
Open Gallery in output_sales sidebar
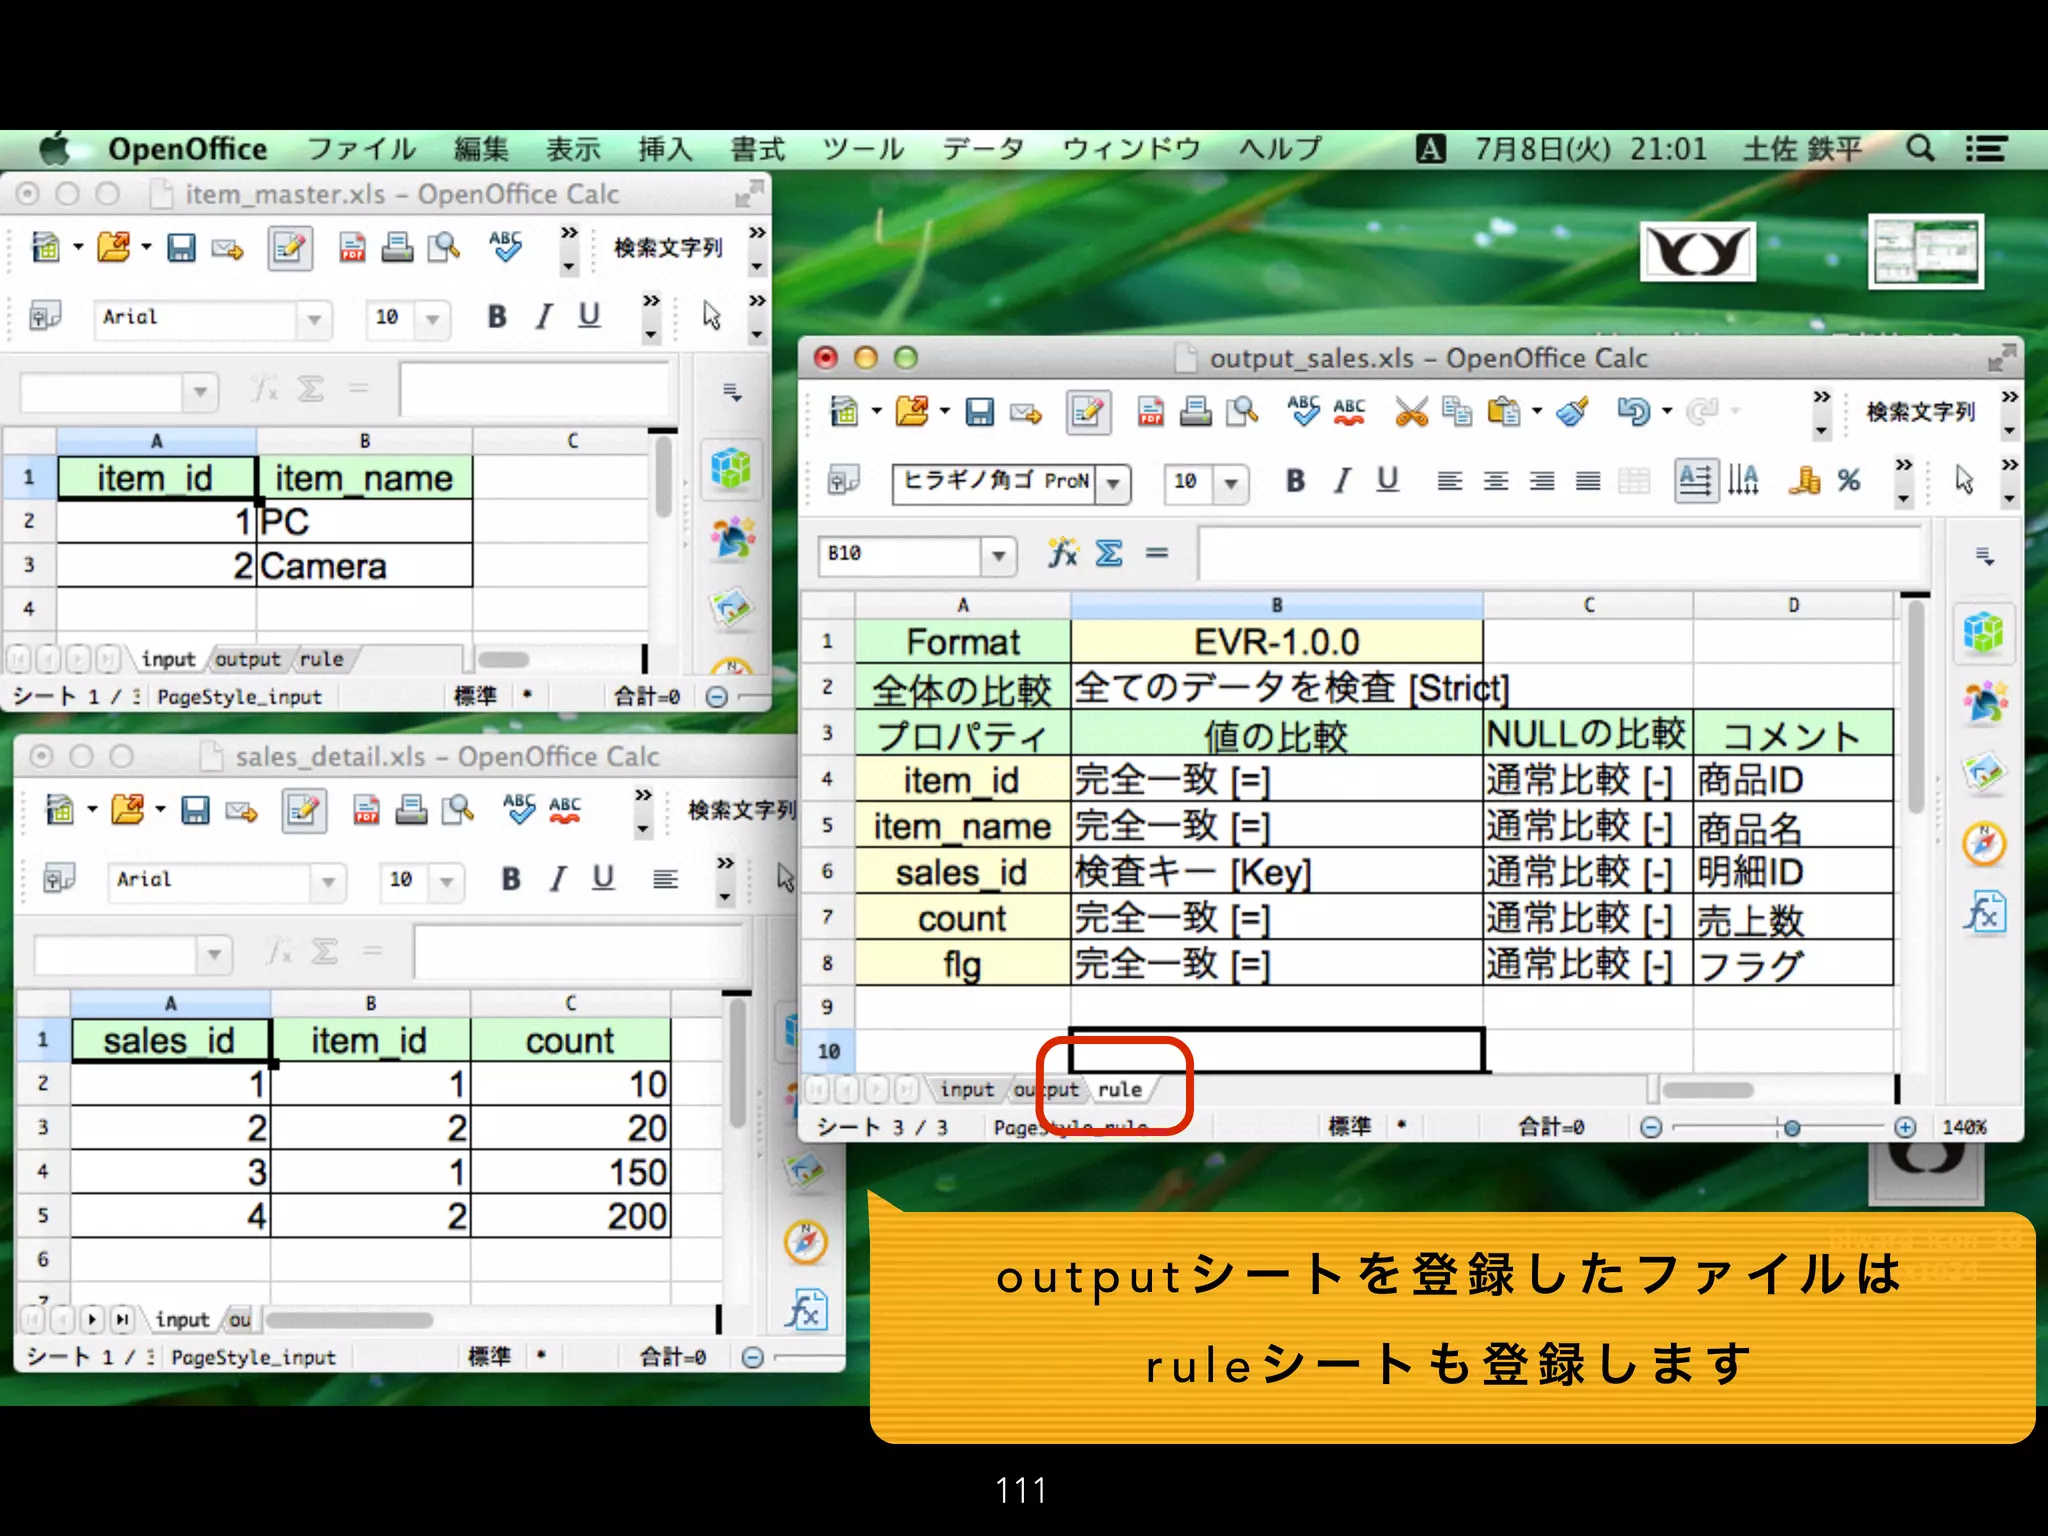point(1984,773)
